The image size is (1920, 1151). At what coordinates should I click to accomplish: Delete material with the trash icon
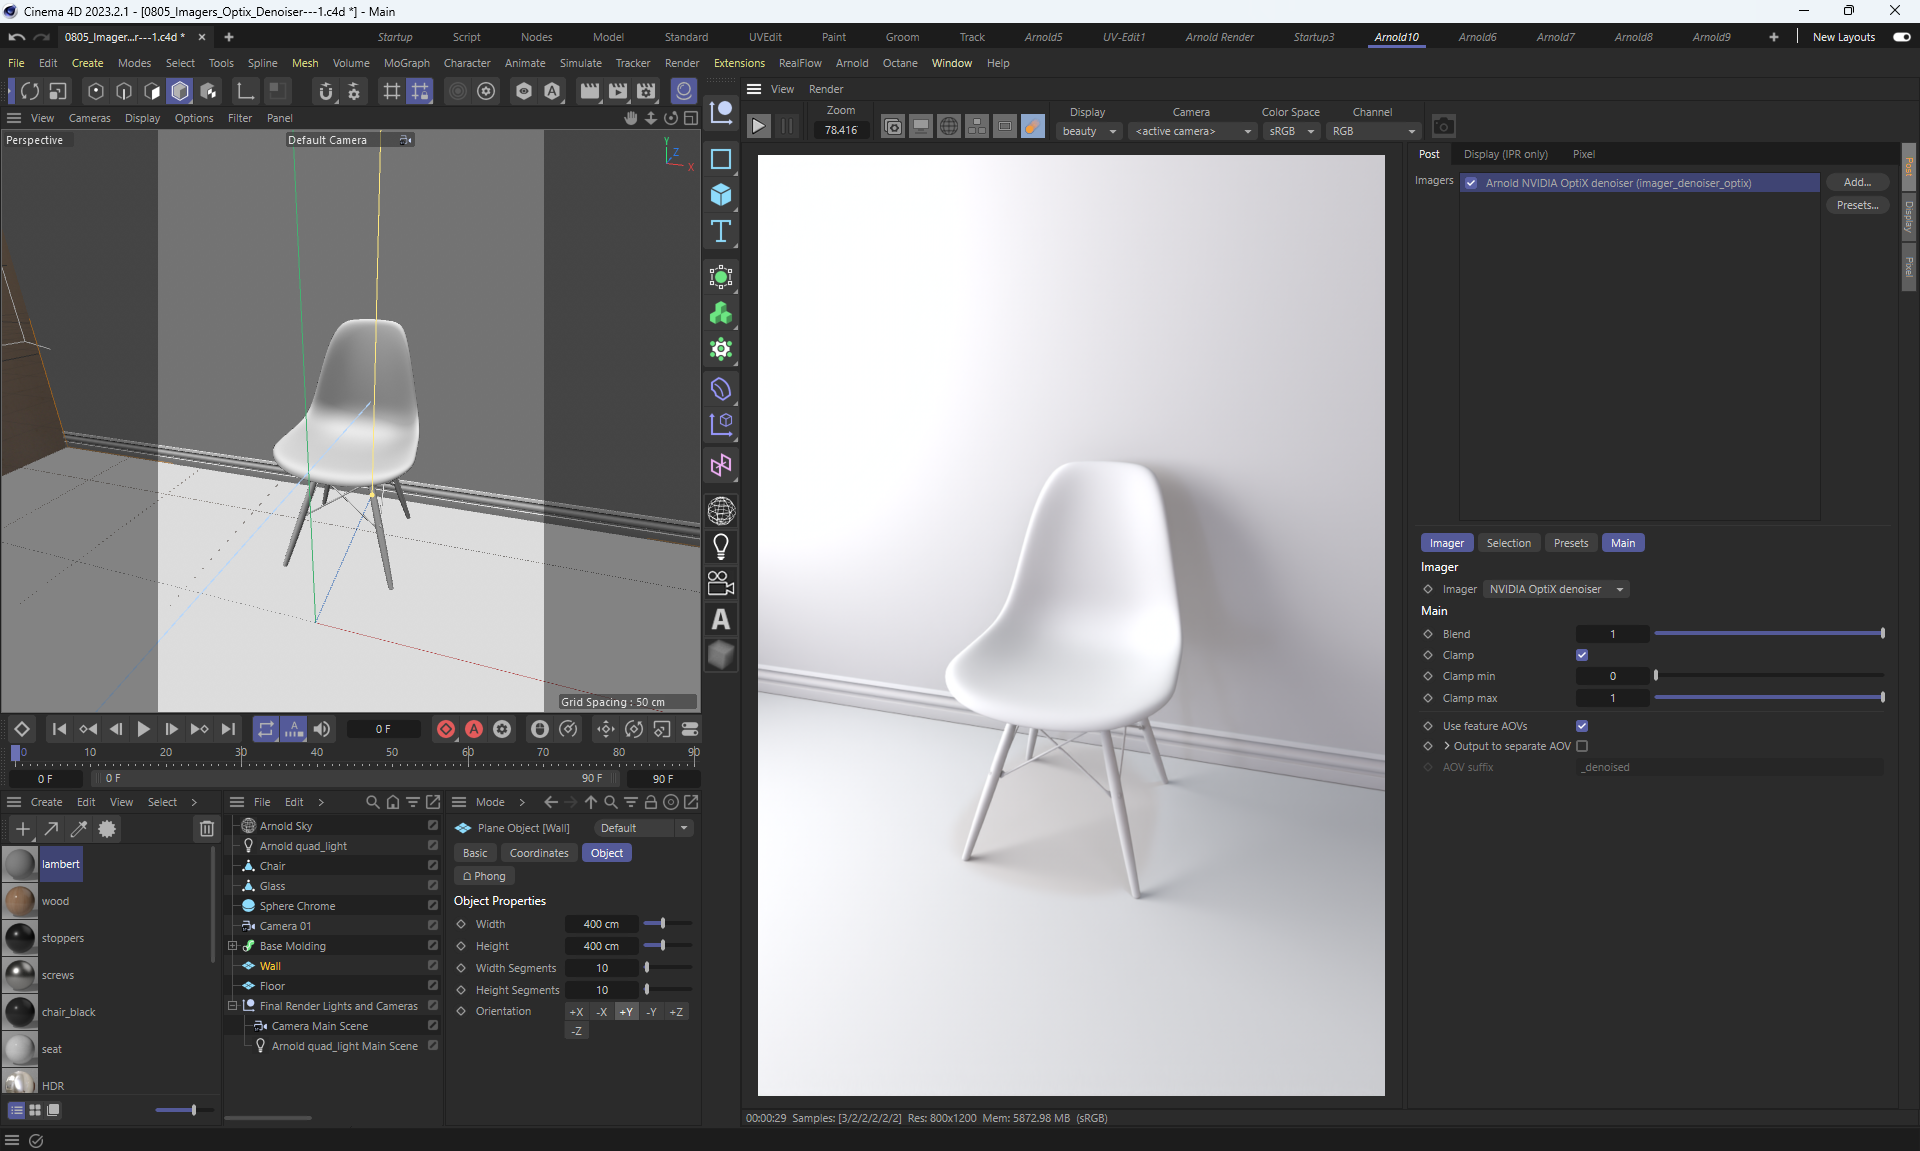tap(206, 829)
